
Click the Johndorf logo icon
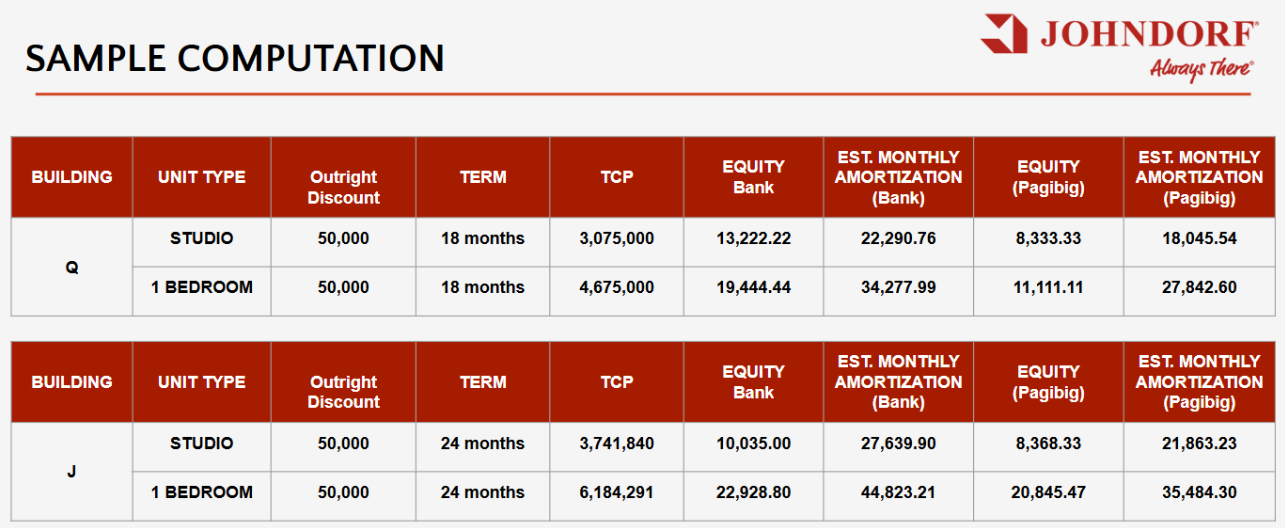(x=1004, y=34)
